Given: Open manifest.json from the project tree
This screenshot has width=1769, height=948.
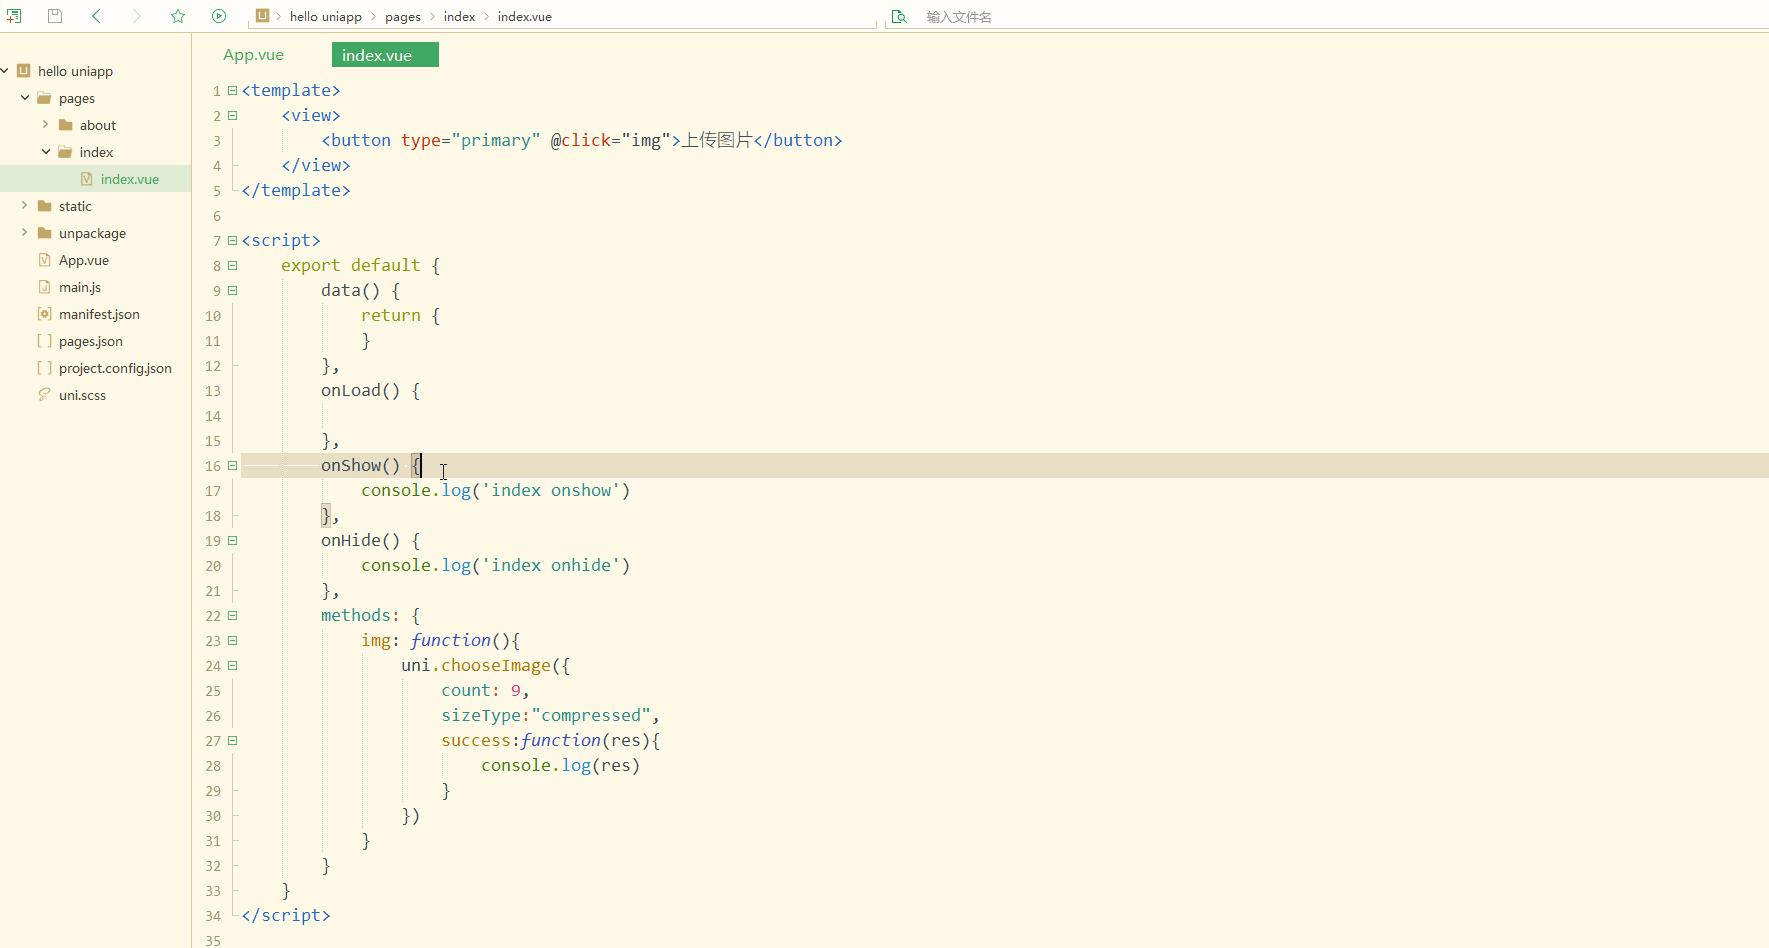Looking at the screenshot, I should (x=99, y=314).
